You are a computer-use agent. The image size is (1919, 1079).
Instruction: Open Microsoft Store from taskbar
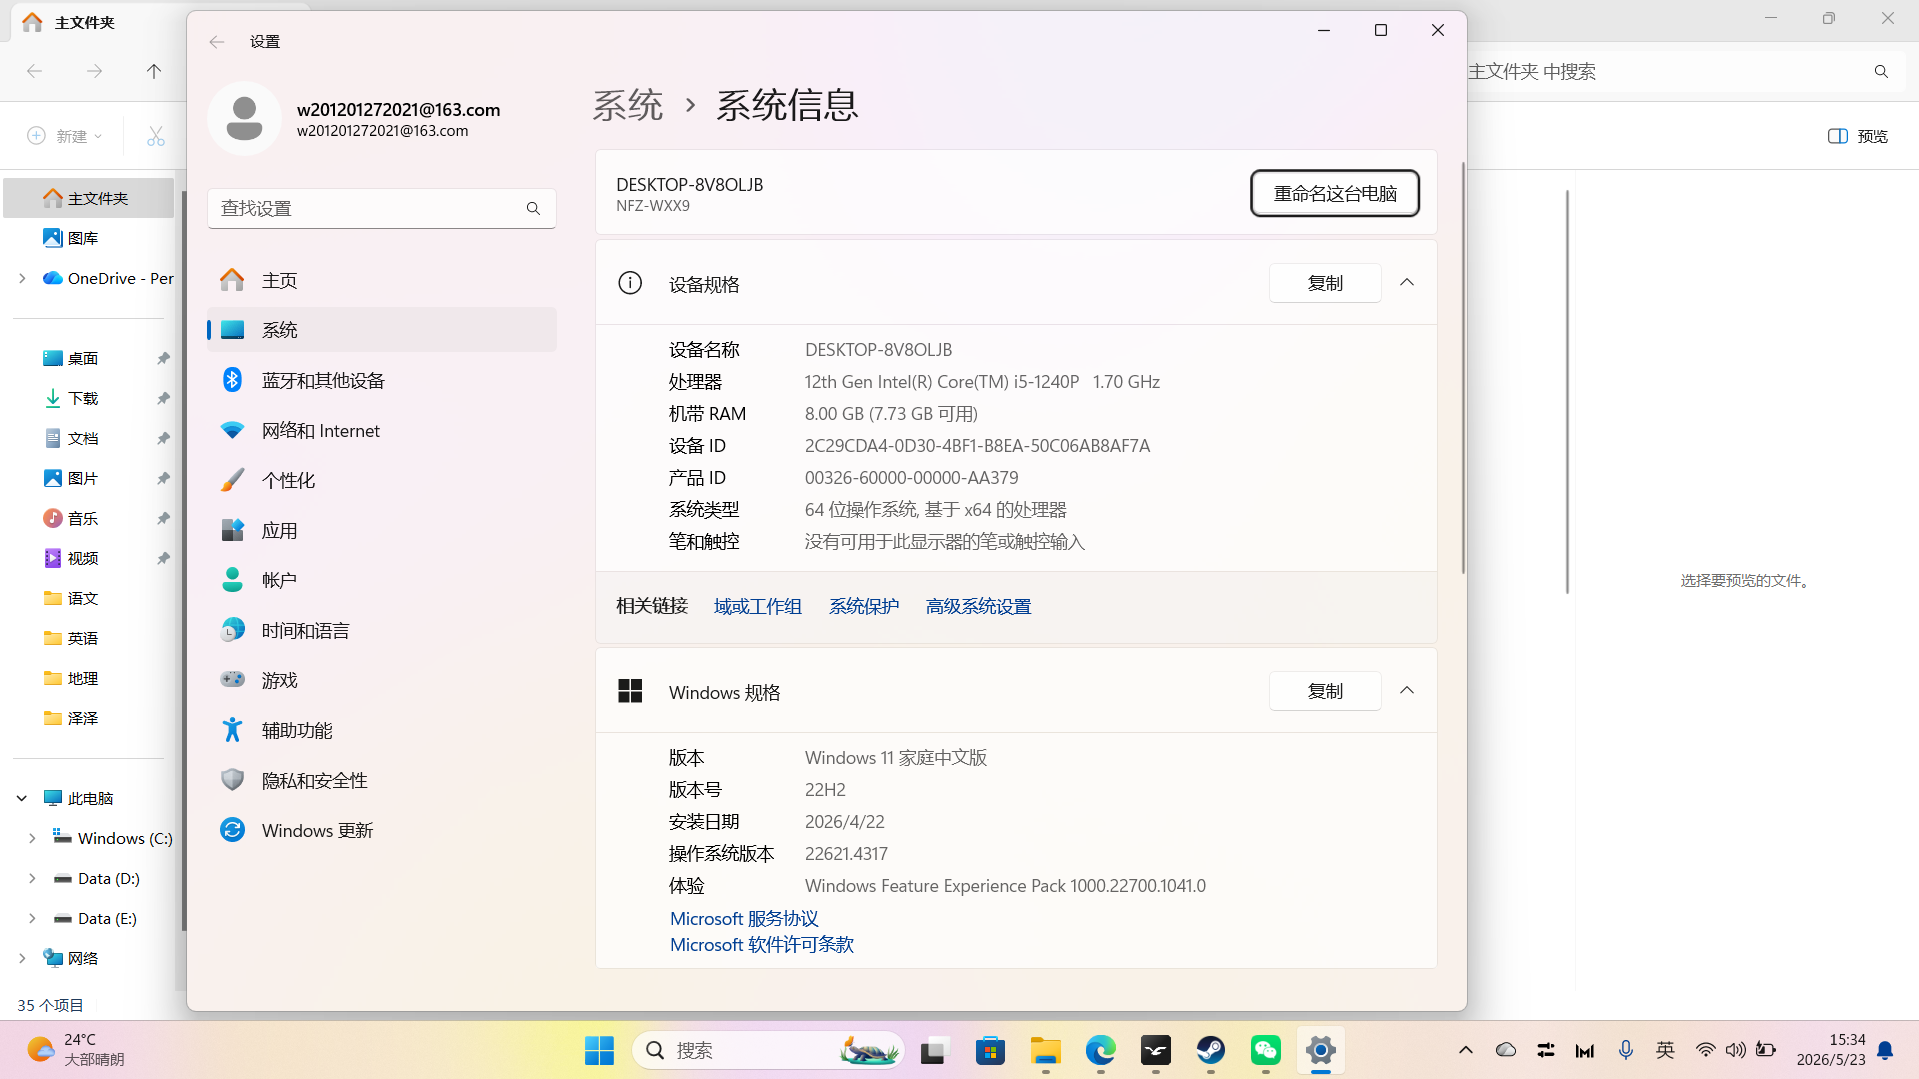coord(990,1050)
